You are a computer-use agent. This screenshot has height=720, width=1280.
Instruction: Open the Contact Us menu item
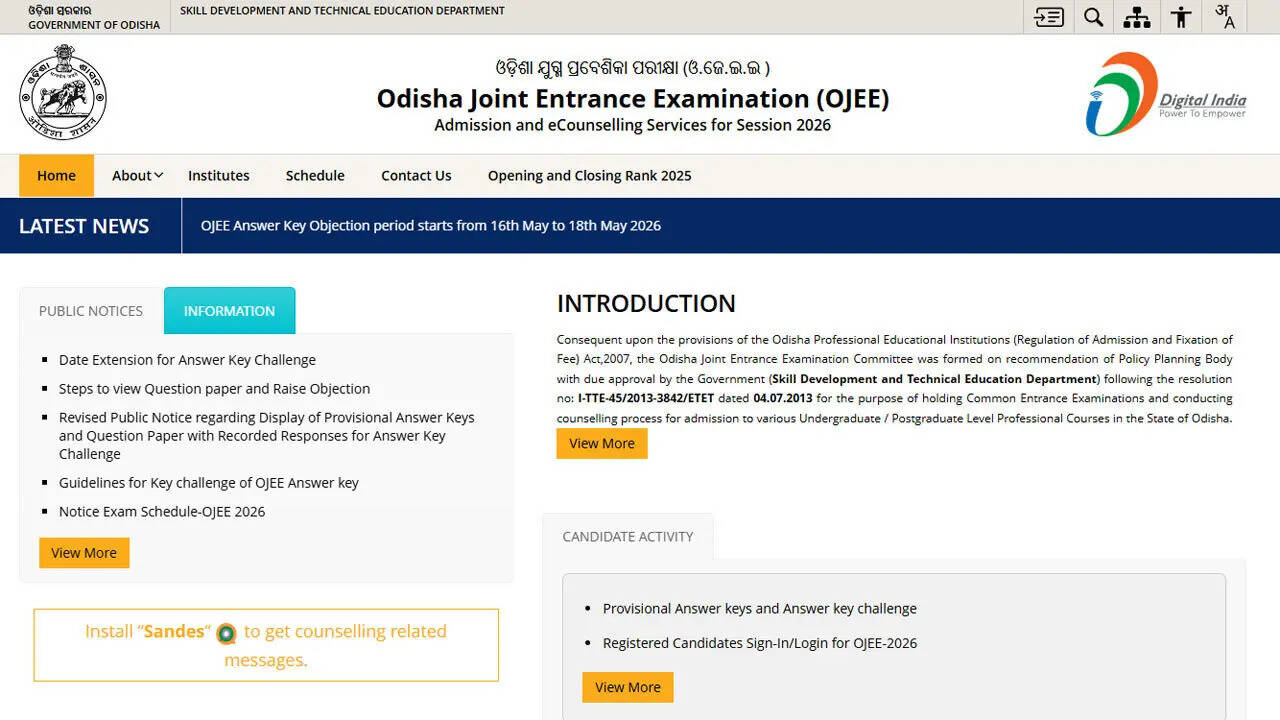coord(416,175)
